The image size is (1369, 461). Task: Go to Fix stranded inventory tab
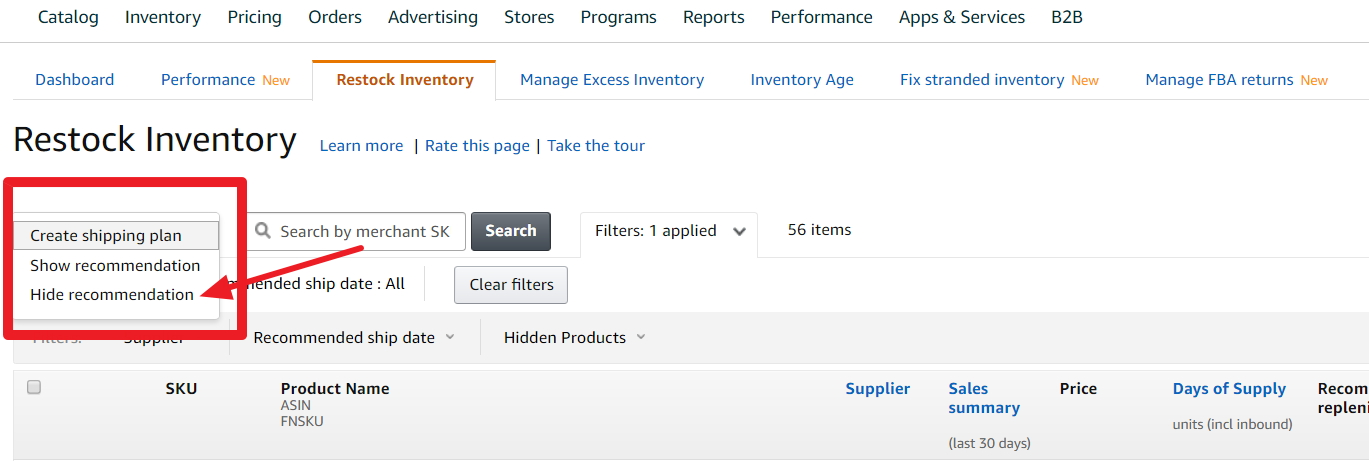point(982,80)
